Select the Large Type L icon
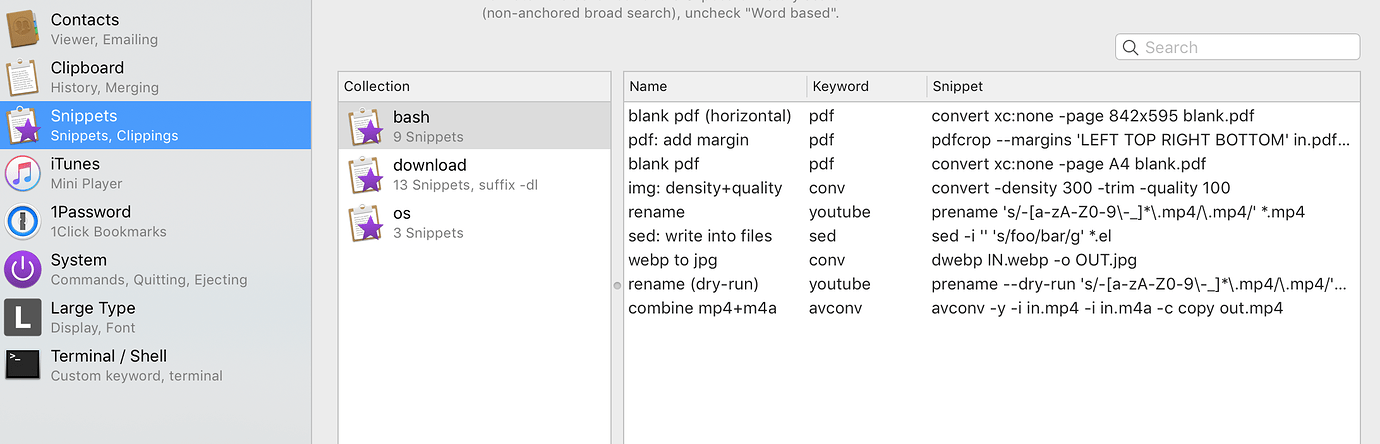The height and width of the screenshot is (444, 1380). (23, 317)
